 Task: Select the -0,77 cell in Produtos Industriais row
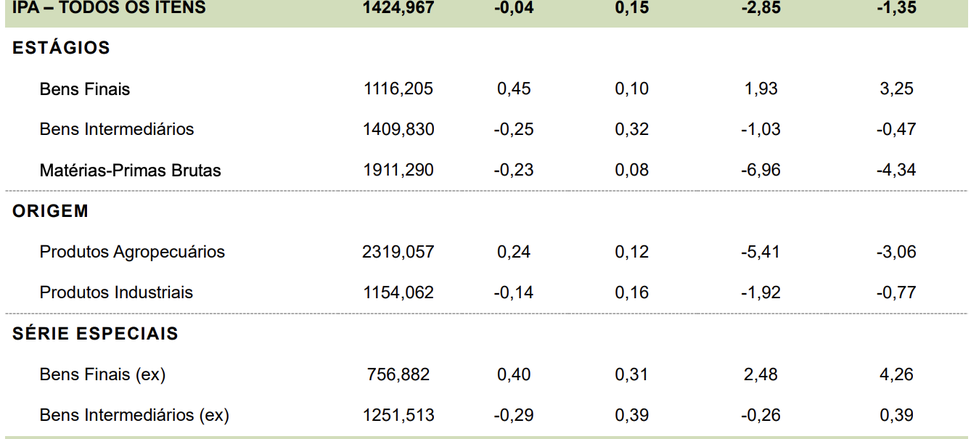tap(896, 293)
